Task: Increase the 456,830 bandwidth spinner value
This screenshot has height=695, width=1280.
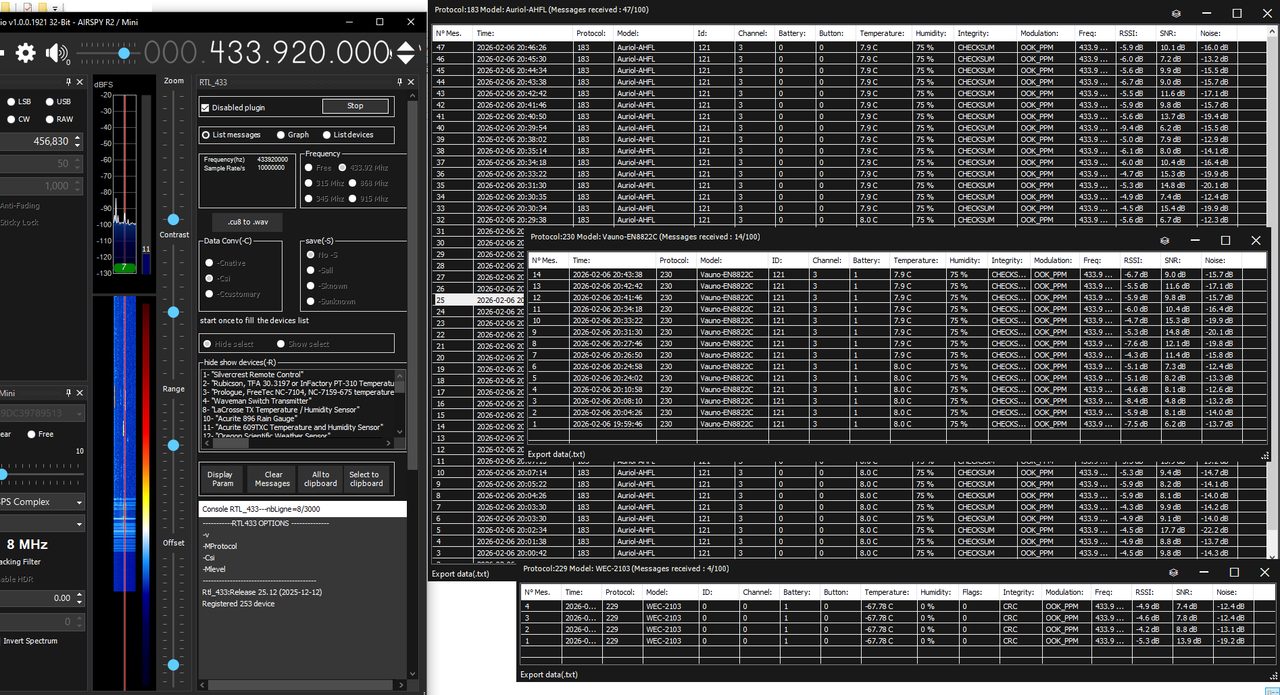Action: click(x=77, y=138)
